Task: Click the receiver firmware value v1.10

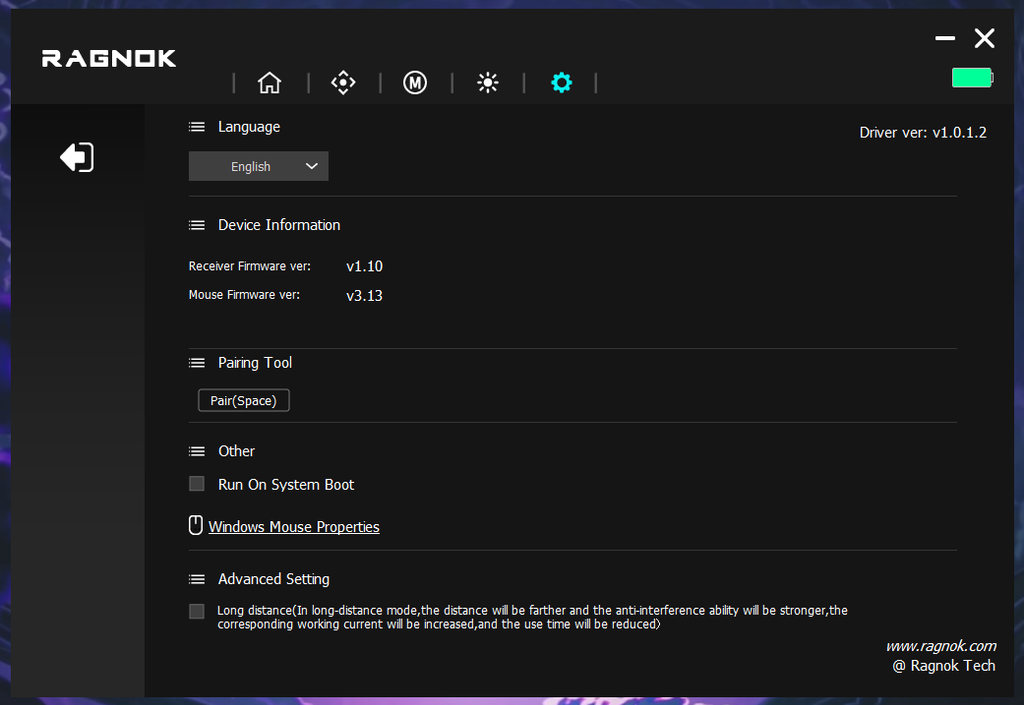Action: click(x=364, y=266)
